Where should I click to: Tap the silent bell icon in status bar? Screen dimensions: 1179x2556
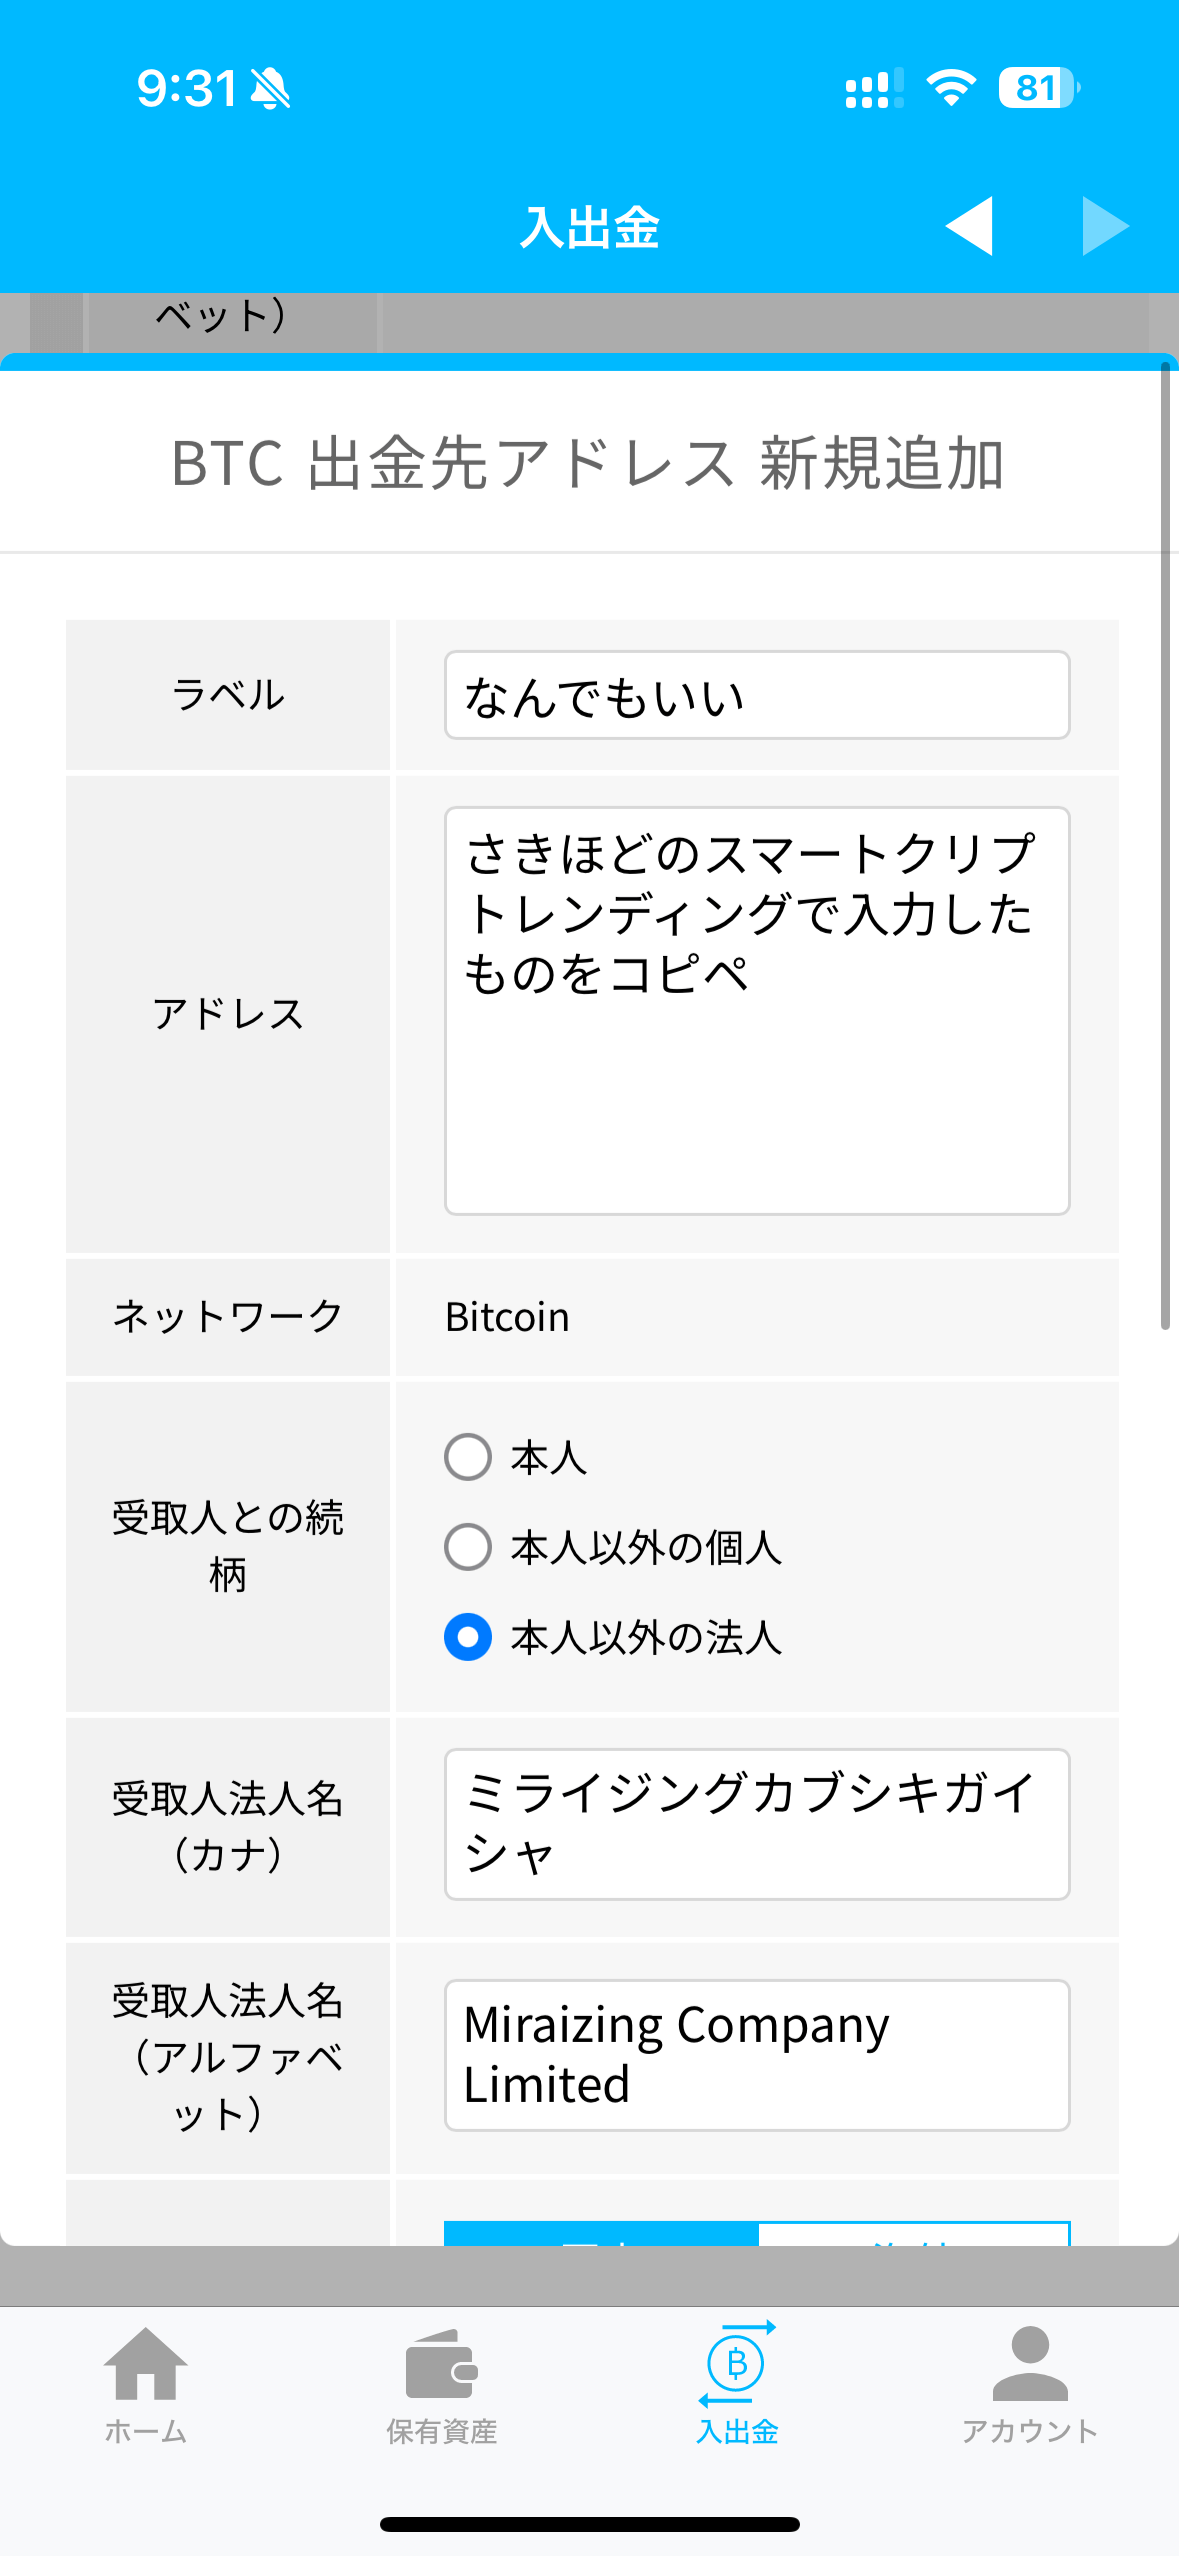[270, 88]
